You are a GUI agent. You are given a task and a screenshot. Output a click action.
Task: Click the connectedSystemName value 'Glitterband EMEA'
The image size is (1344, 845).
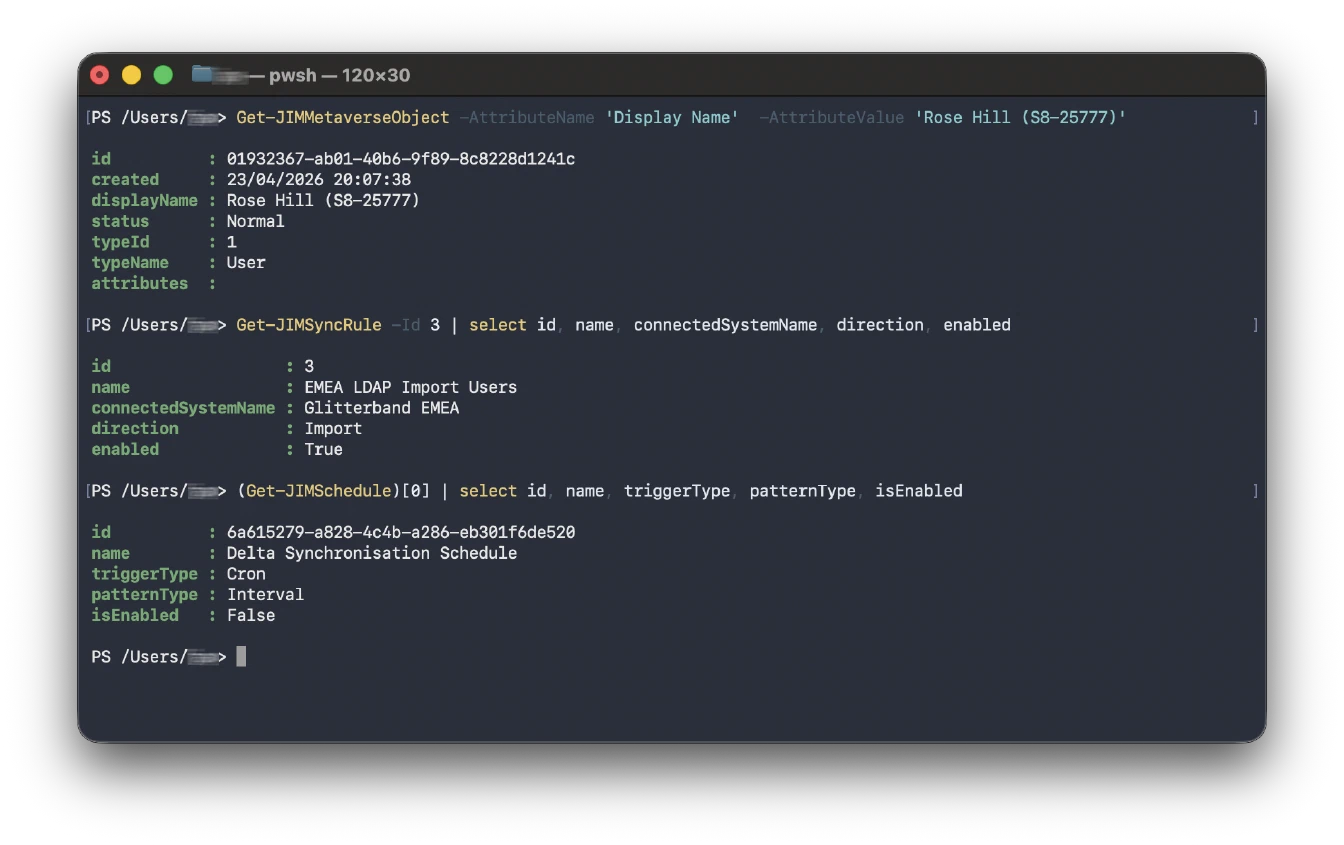(x=381, y=407)
